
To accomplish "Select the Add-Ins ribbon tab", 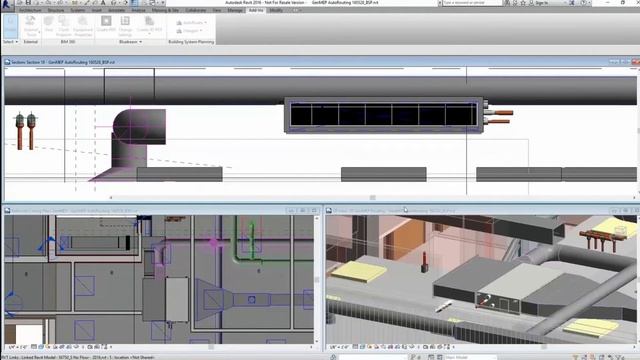I will coord(256,10).
